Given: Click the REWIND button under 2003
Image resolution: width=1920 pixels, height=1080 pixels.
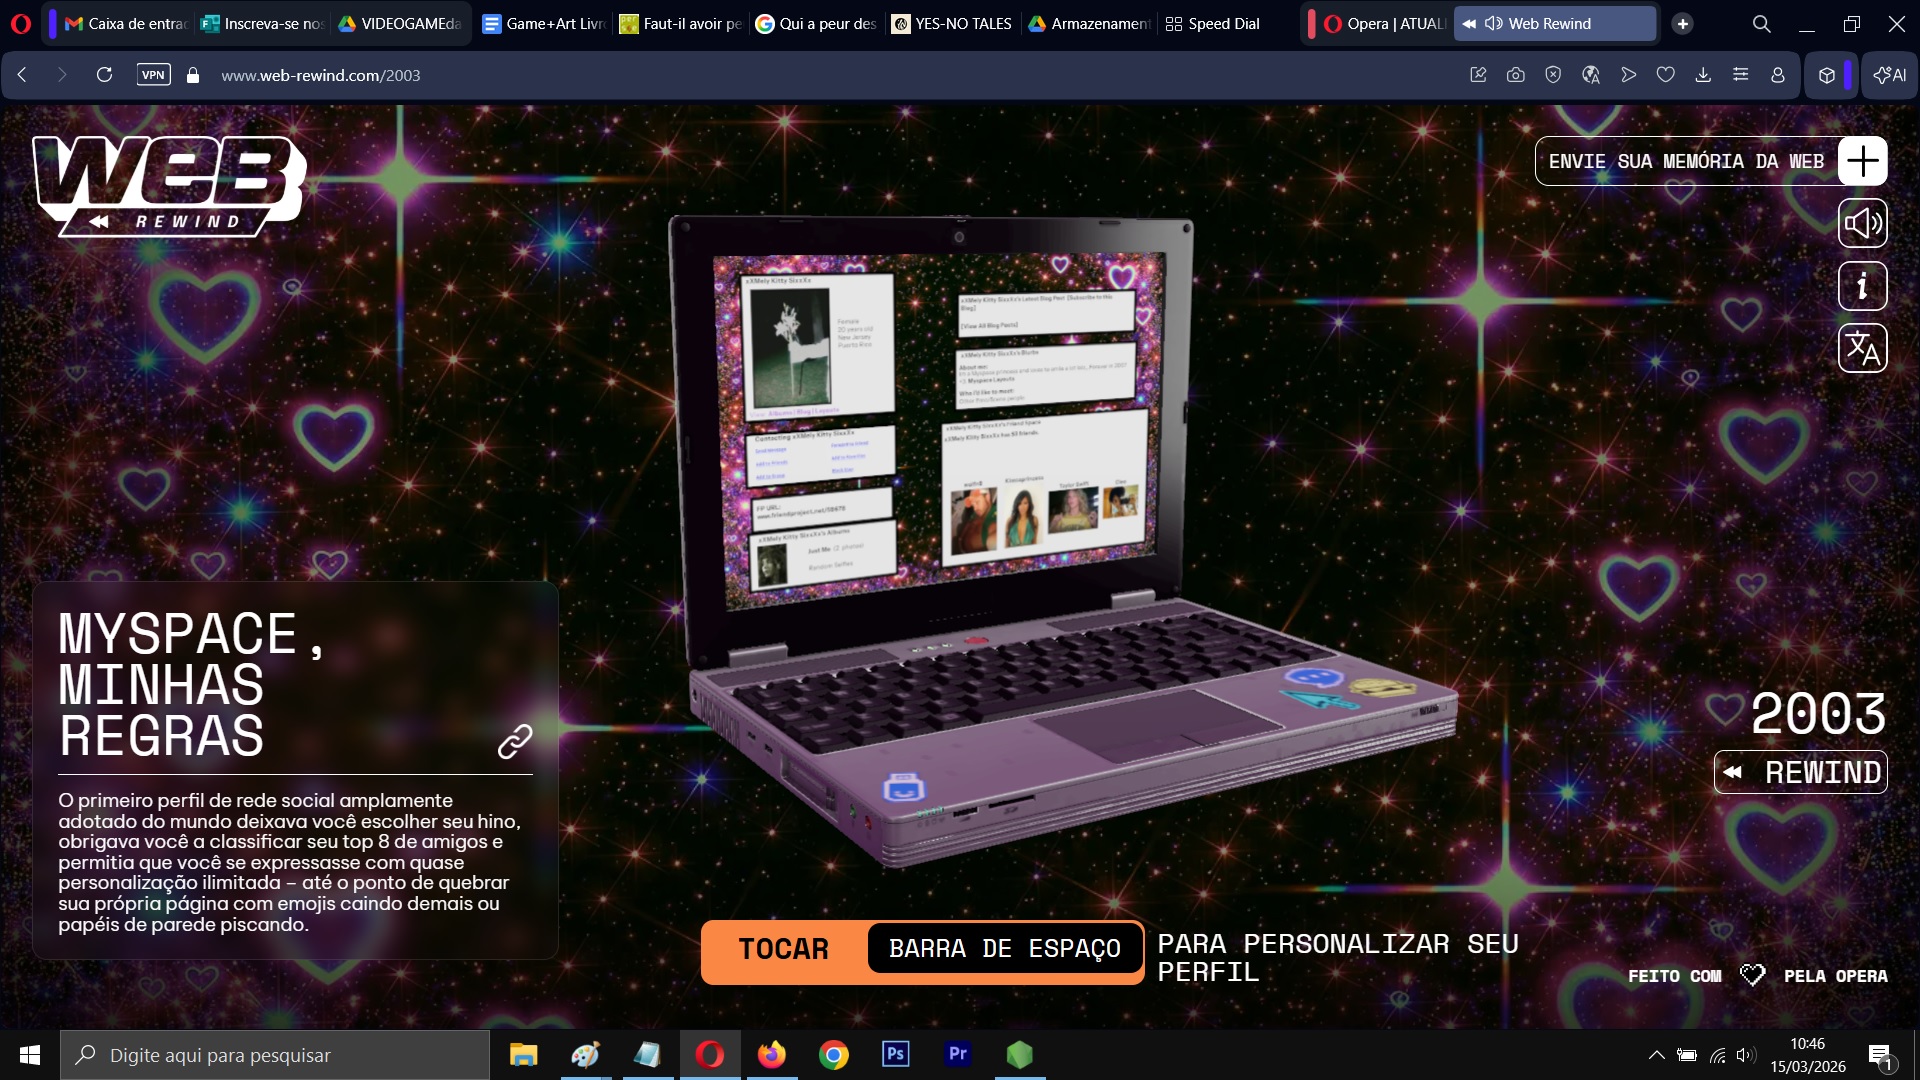Looking at the screenshot, I should [x=1800, y=772].
